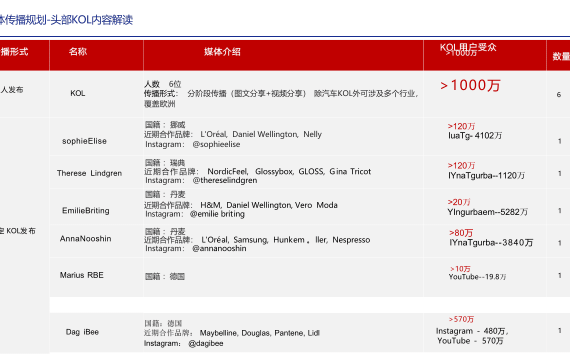Click the @thereselindgren Instagram handle
Image resolution: width=570 pixels, height=360 pixels.
tap(225, 180)
